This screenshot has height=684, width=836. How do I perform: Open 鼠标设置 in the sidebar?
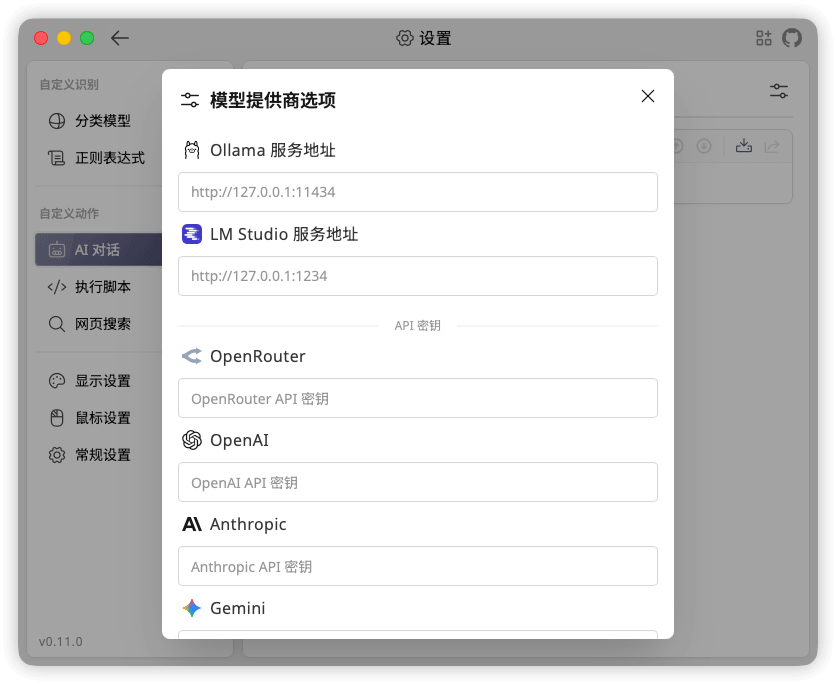[x=99, y=418]
